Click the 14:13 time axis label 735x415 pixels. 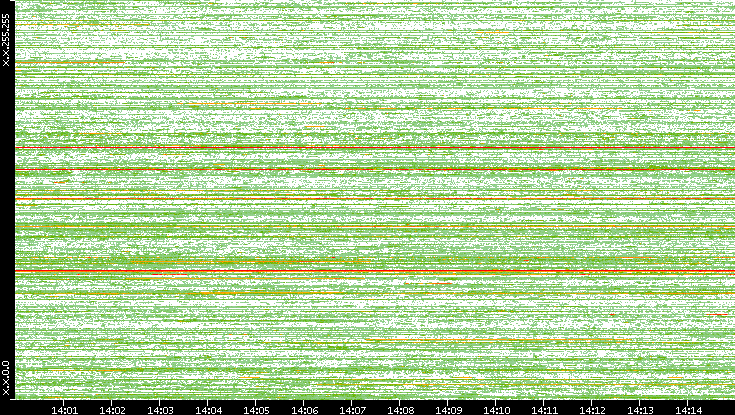(x=640, y=411)
